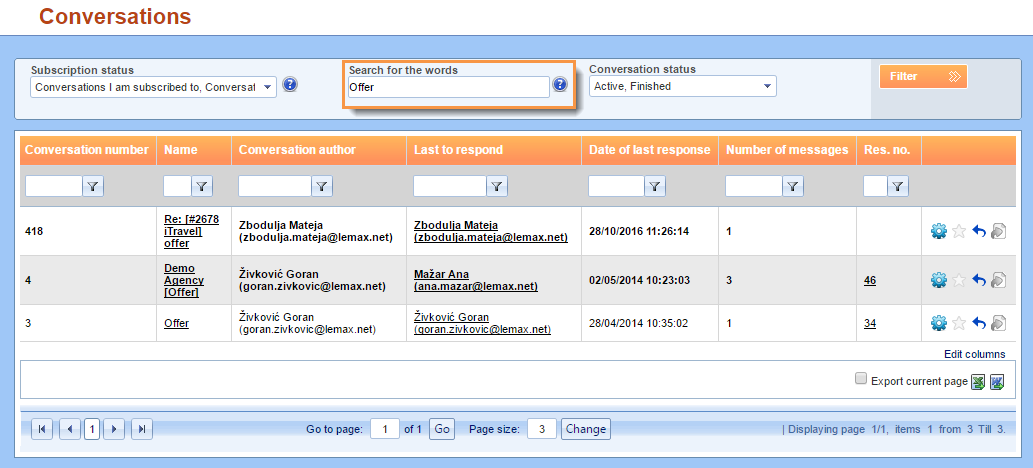Focus Last to respond filter text box

pos(450,187)
